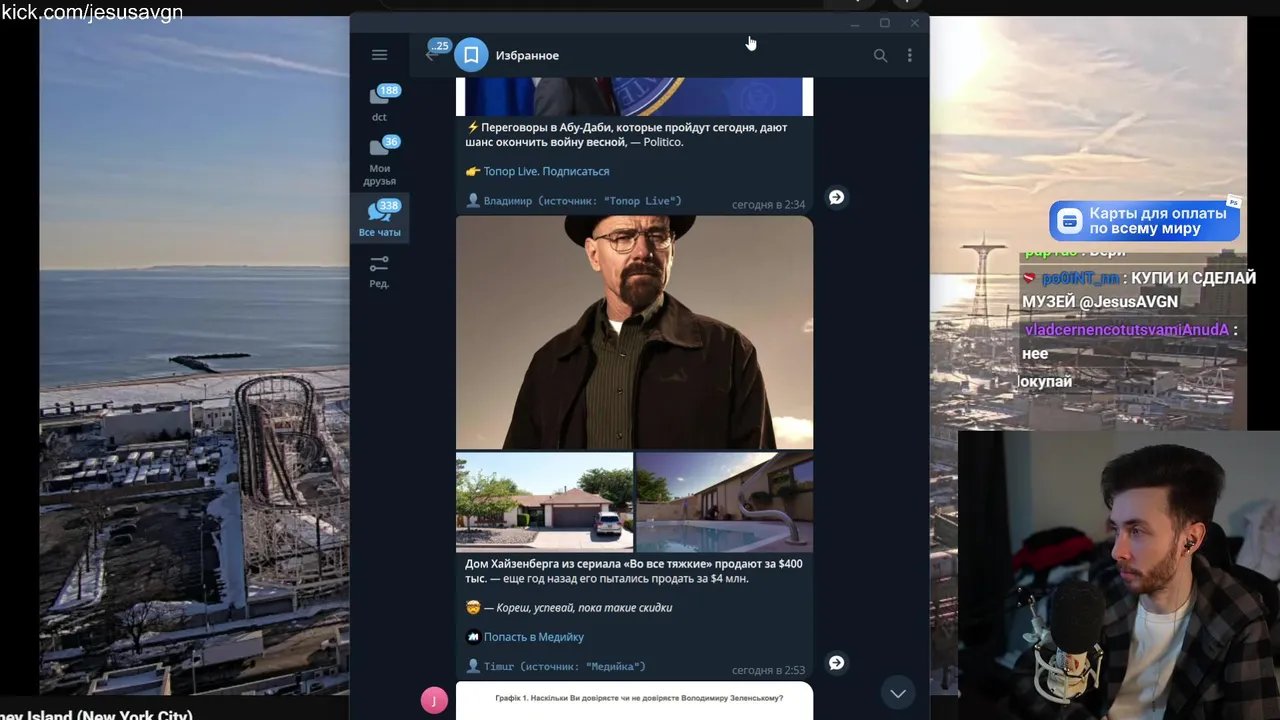Click the Карты для оплаты по всему миру banner
The image size is (1280, 720).
pyautogui.click(x=1144, y=221)
